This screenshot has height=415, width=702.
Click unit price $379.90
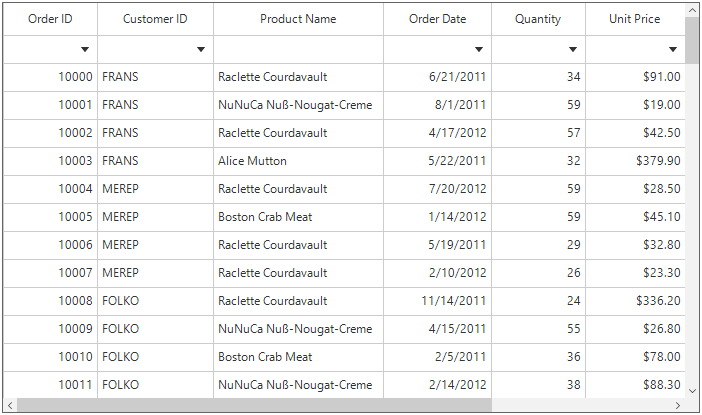[x=635, y=161]
